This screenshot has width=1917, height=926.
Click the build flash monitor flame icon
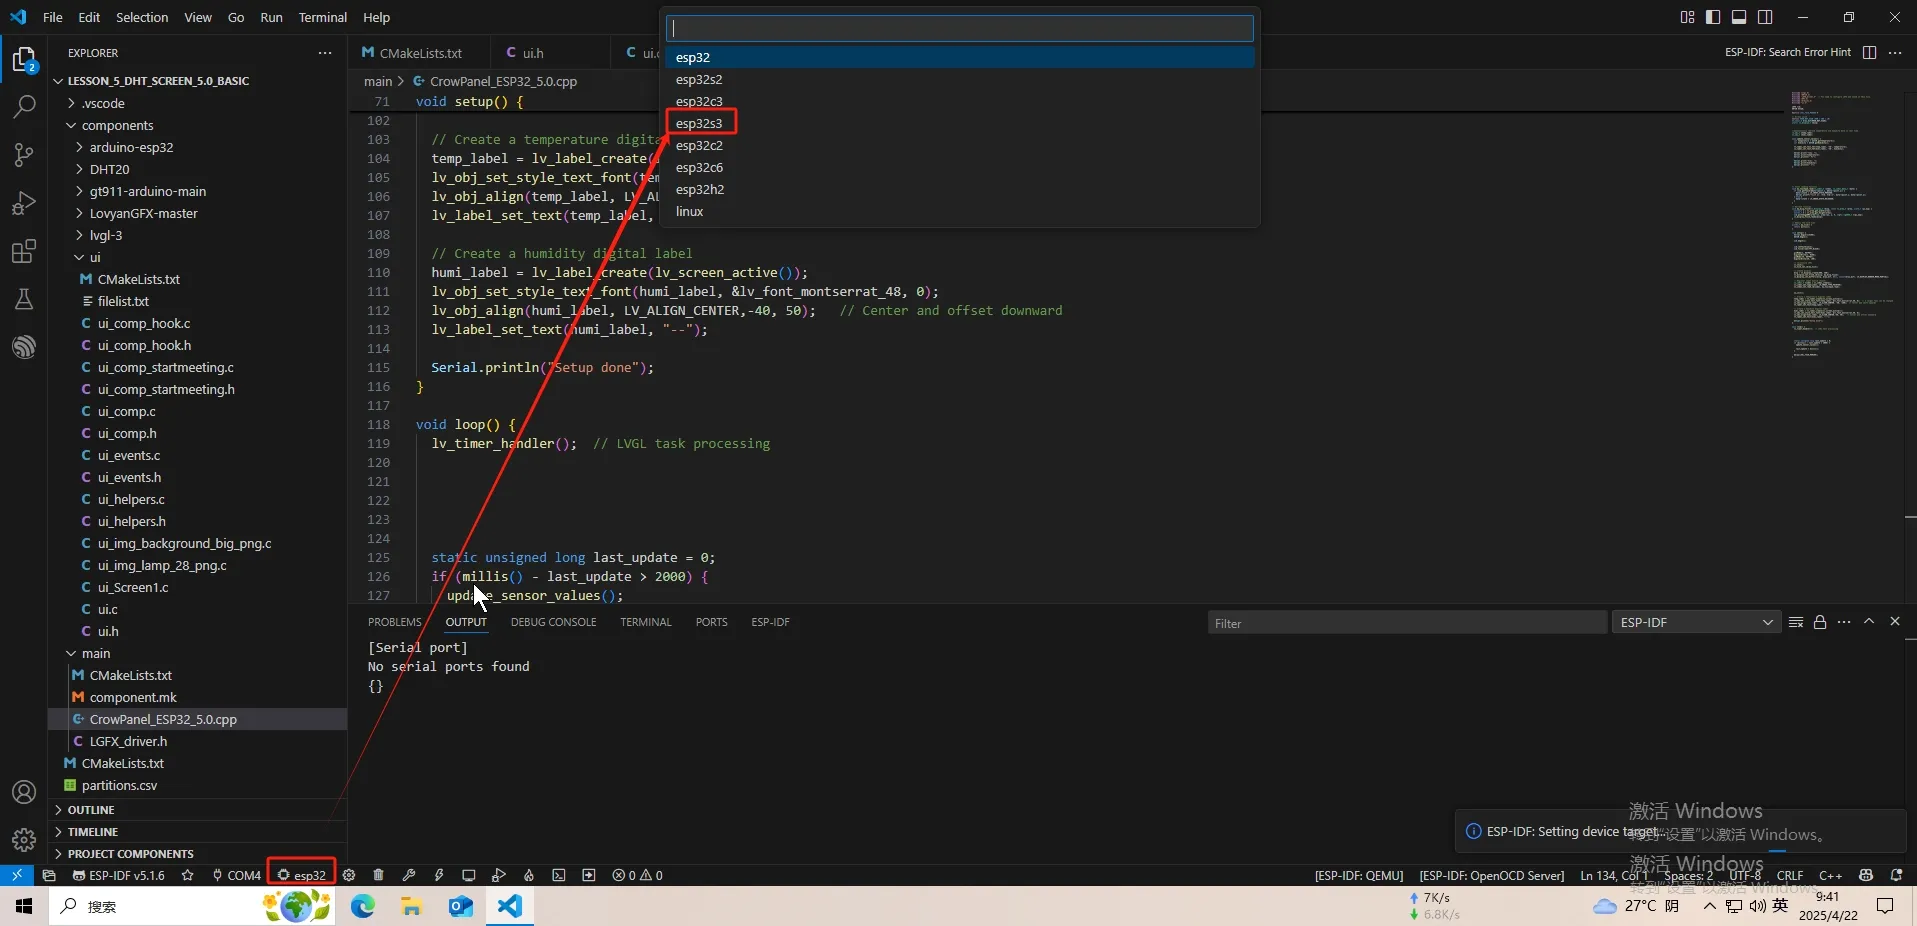coord(528,875)
